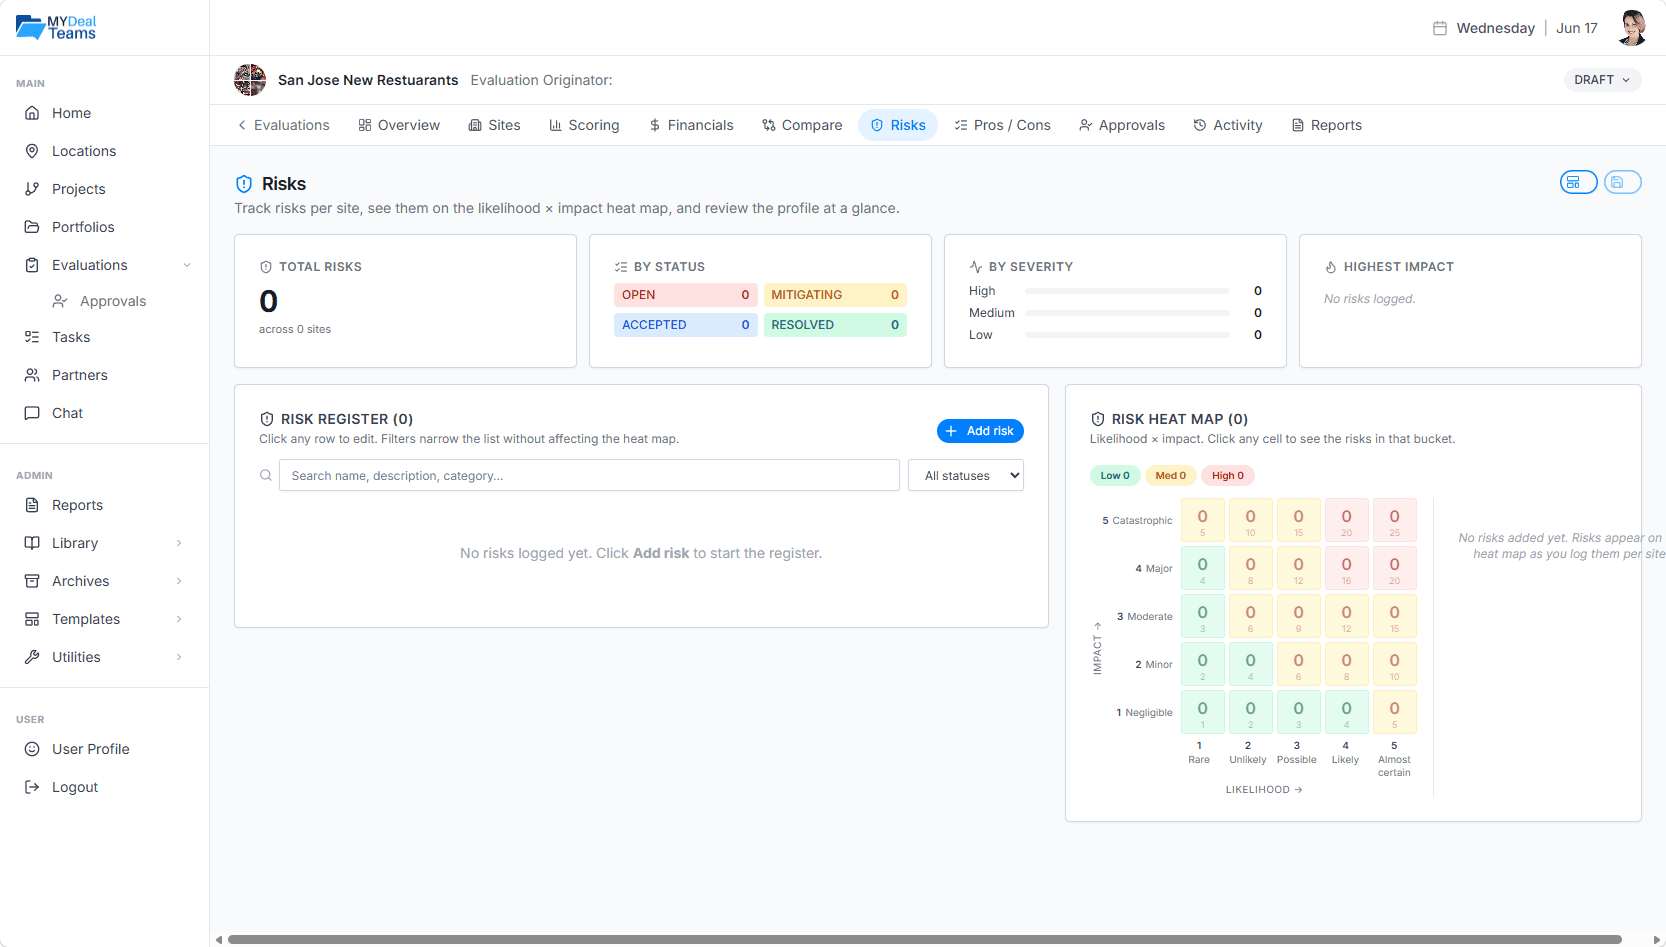Select the Risks tab
This screenshot has width=1666, height=947.
pyautogui.click(x=898, y=125)
